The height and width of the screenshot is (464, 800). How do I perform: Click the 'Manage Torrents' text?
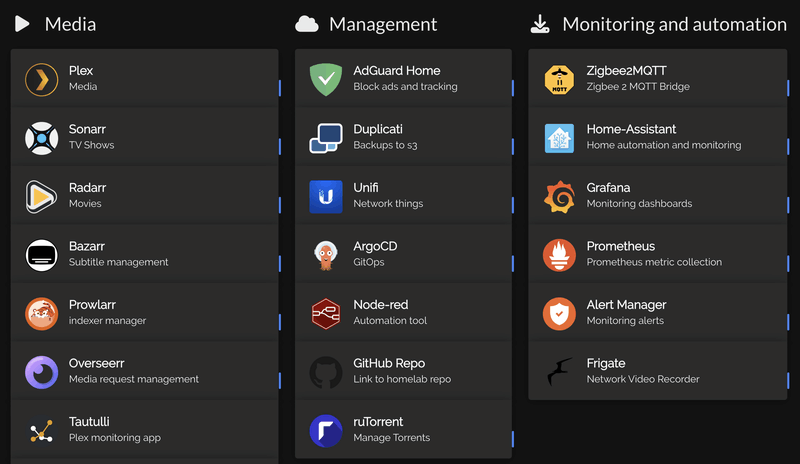(391, 438)
